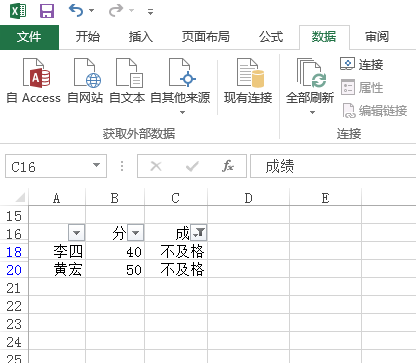Click the Save icon in quick access toolbar

pos(47,11)
